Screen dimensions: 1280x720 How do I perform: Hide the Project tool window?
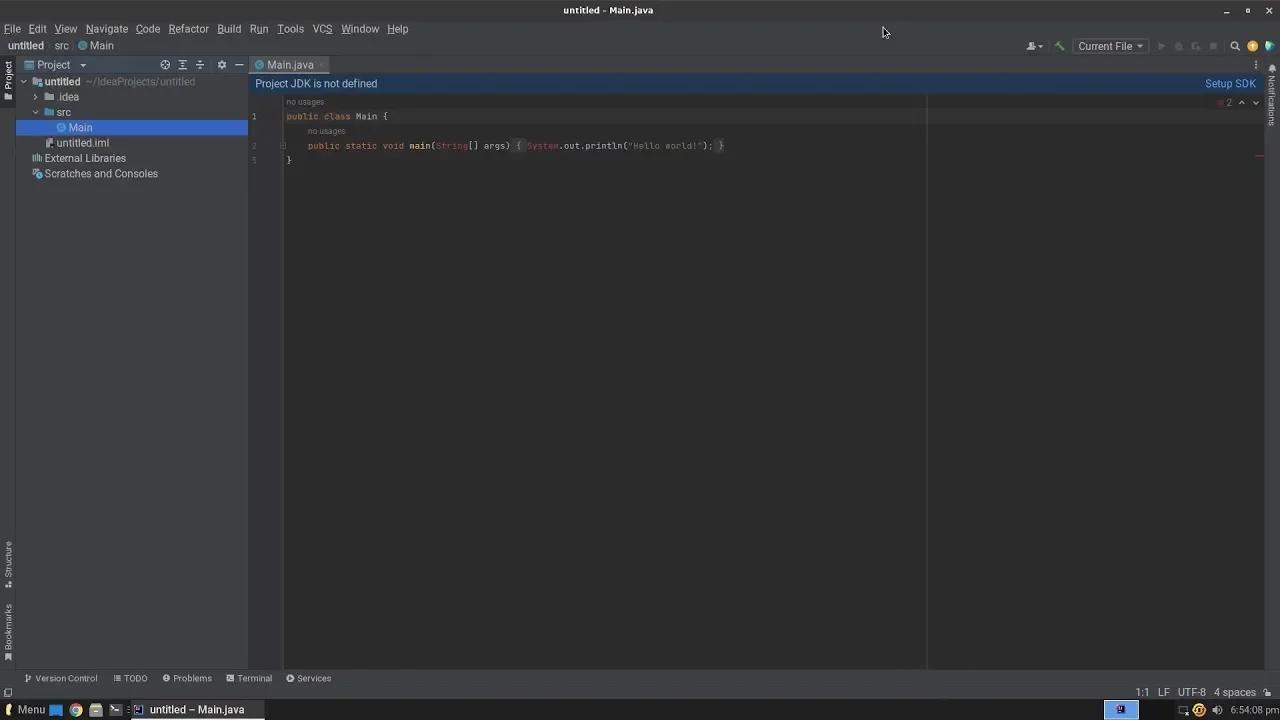coord(239,64)
